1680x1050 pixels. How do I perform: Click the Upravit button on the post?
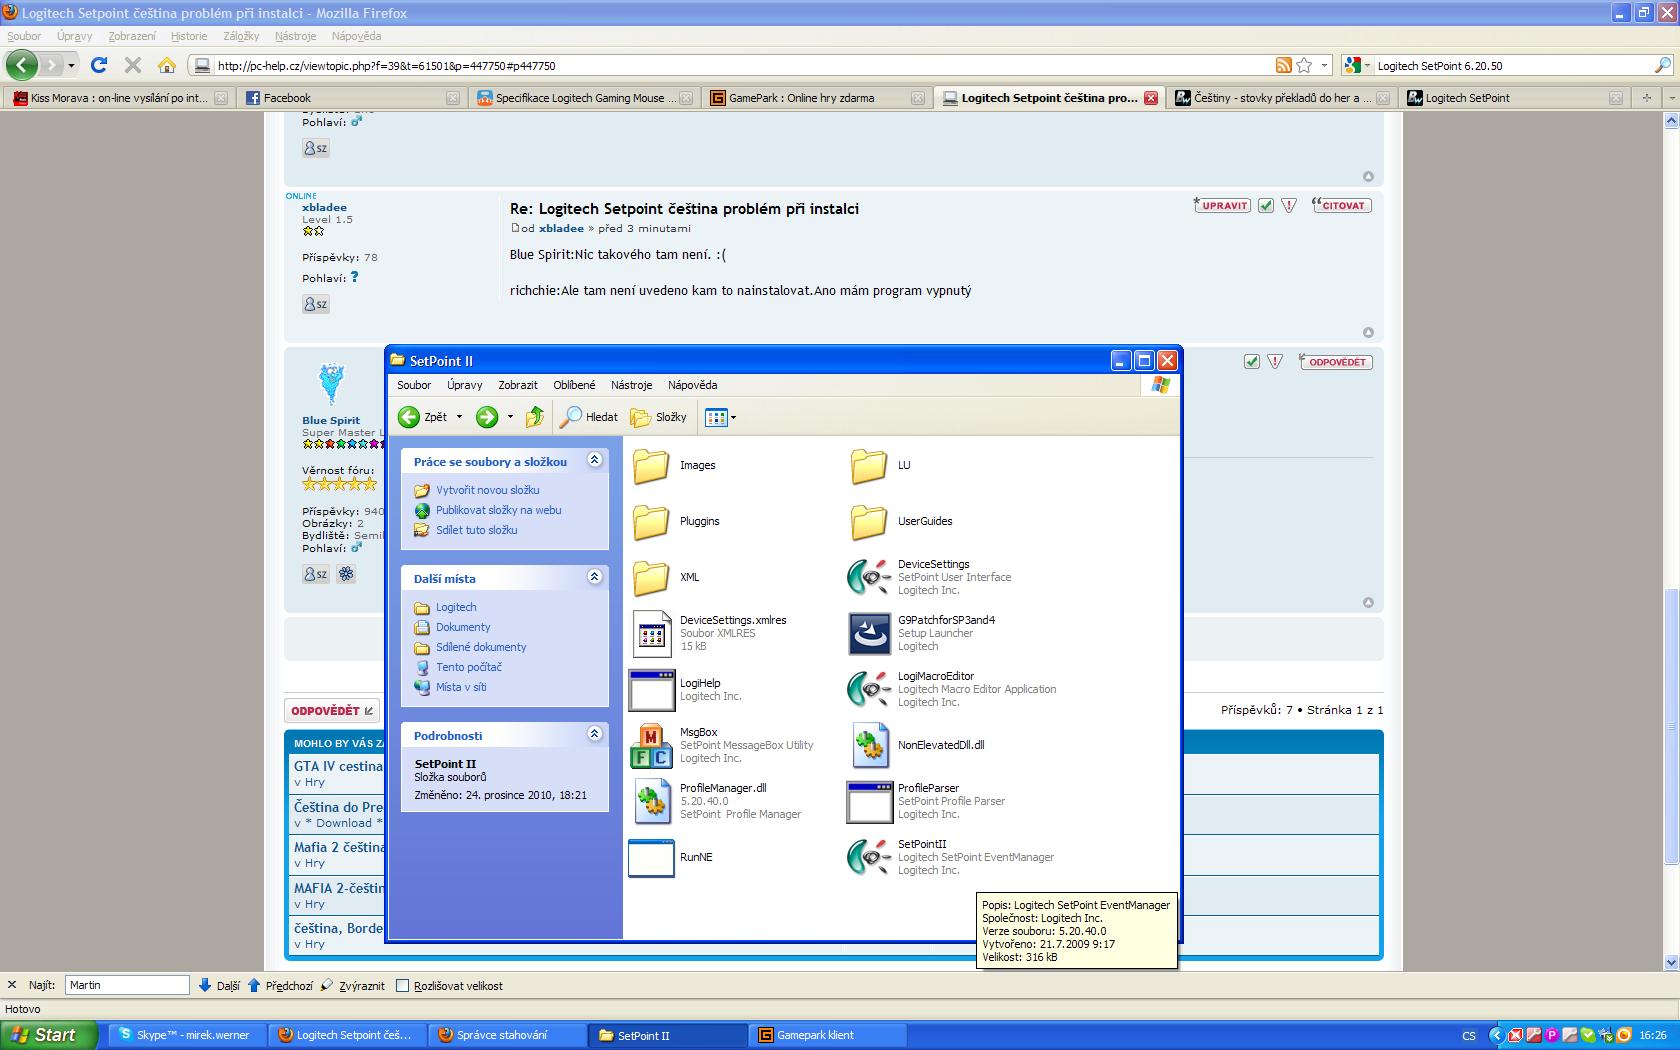1222,205
